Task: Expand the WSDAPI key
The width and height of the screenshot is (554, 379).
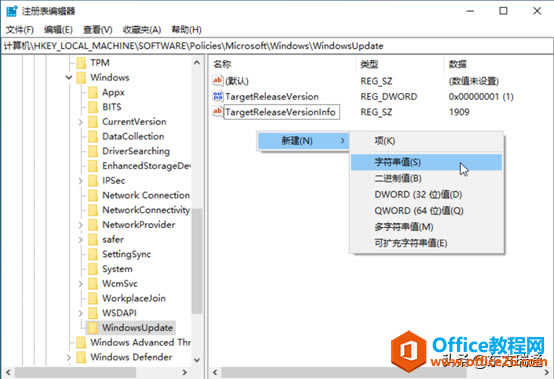Action: tap(81, 313)
